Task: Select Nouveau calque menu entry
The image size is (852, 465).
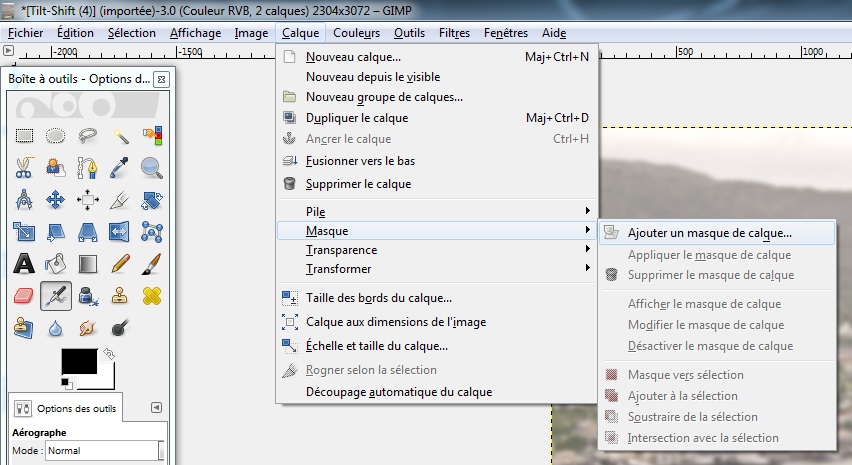Action: pos(353,57)
